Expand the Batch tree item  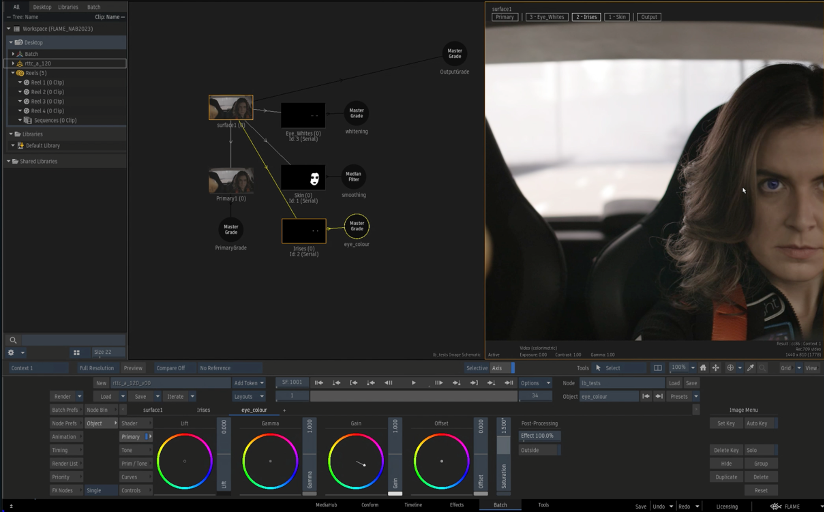coord(13,53)
